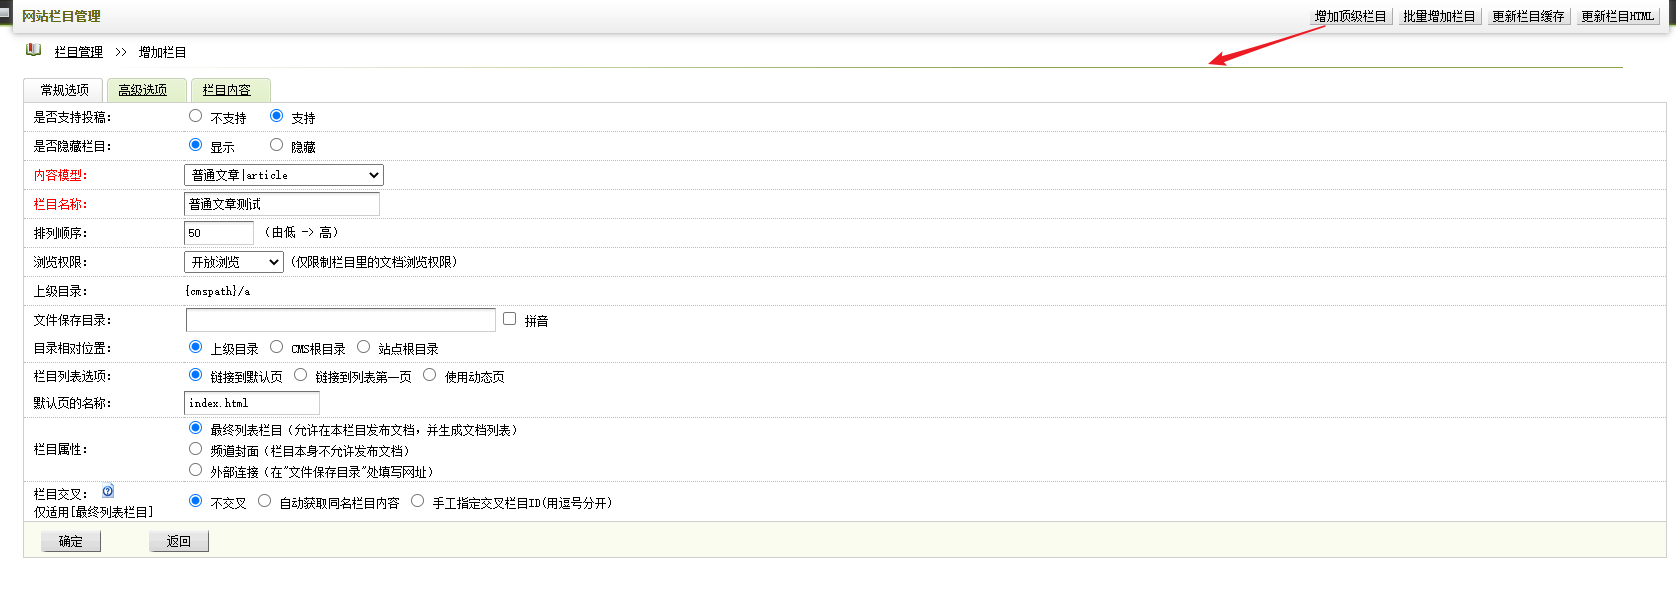
Task: Click the 更新栏目缓存 button
Action: [x=1528, y=16]
